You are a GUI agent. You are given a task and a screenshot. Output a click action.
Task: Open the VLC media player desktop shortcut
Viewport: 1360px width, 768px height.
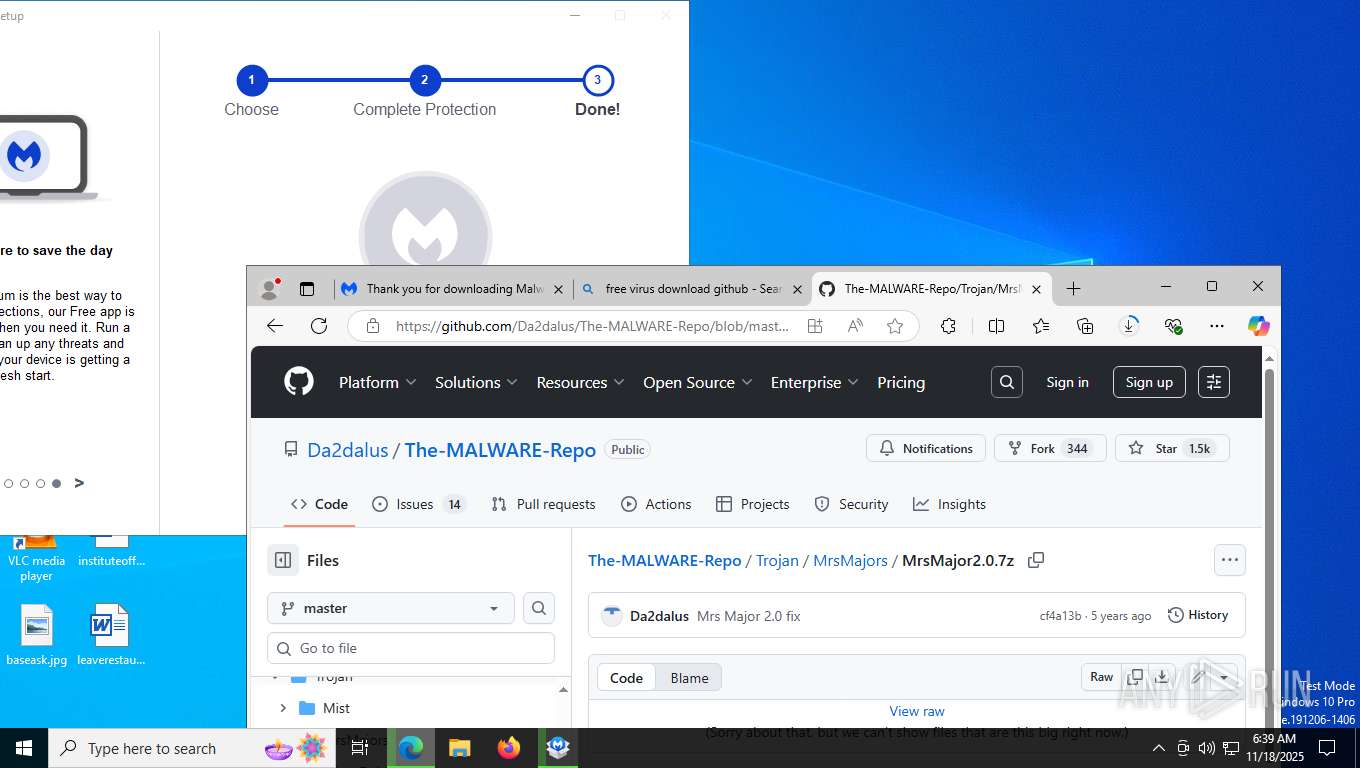coord(36,558)
